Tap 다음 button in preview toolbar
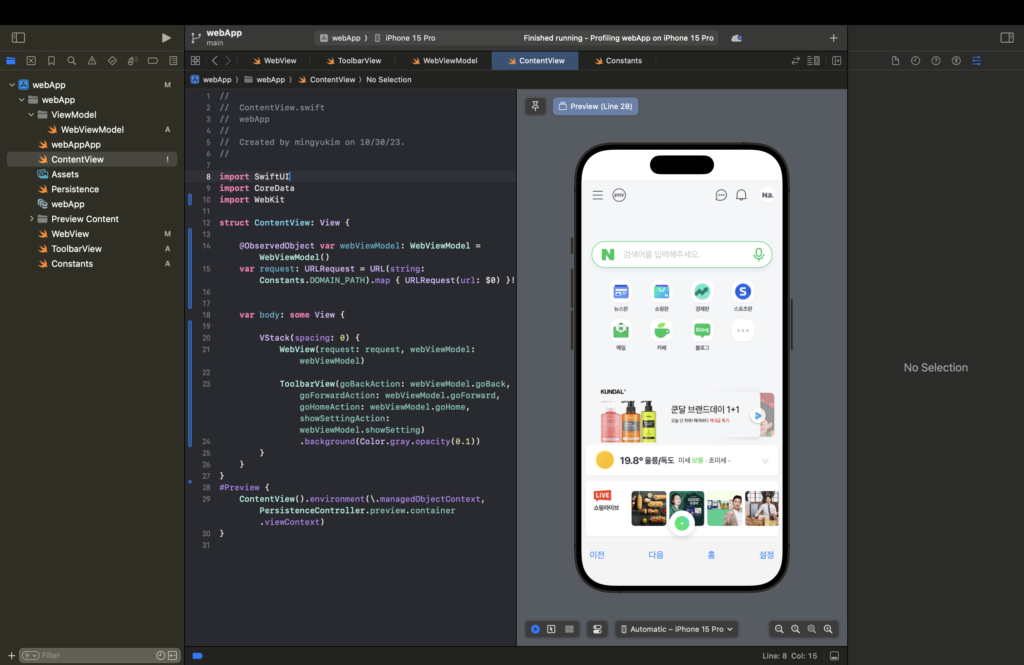The image size is (1024, 665). tap(656, 555)
